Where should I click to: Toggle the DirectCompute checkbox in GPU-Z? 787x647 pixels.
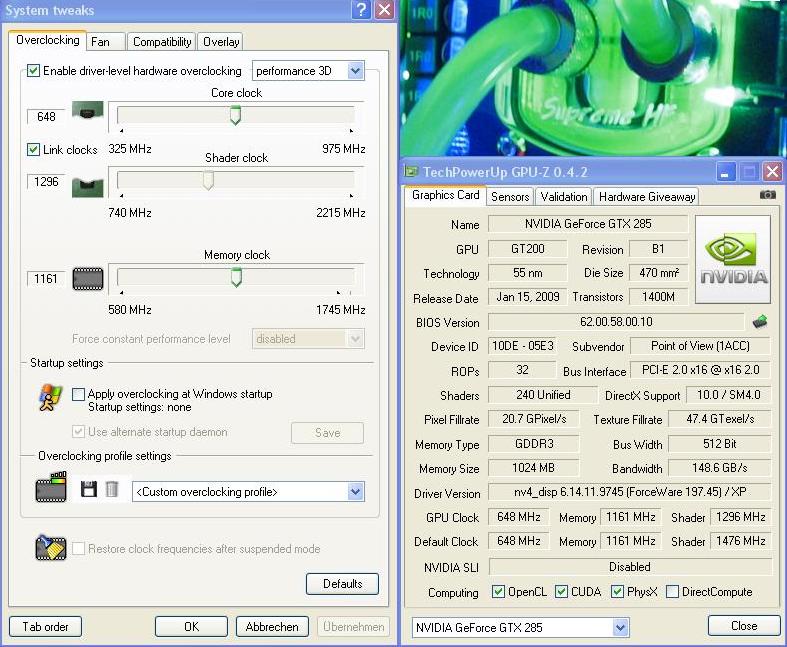(673, 592)
